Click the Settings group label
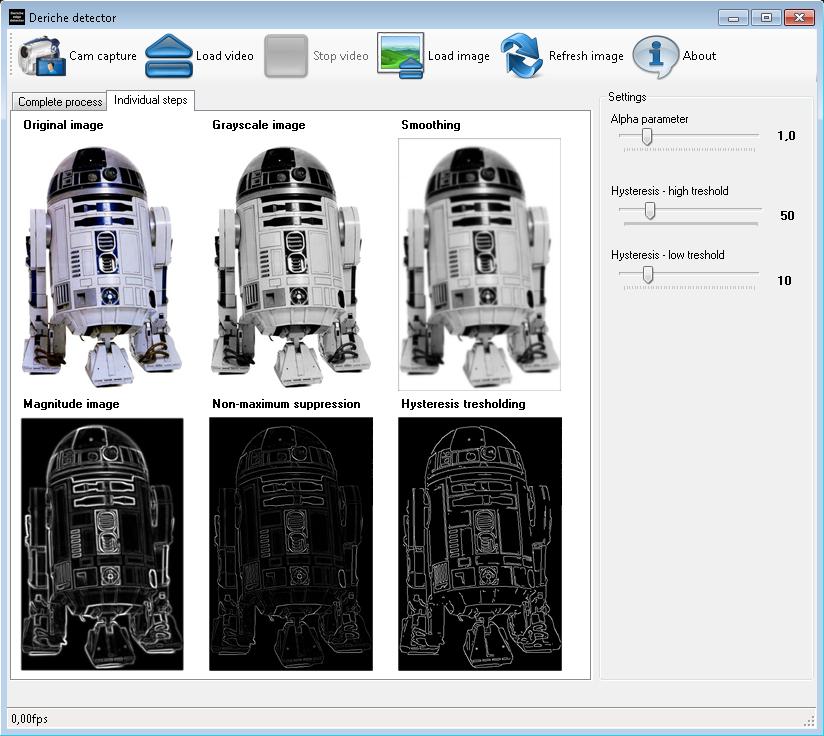The image size is (824, 736). pos(627,97)
